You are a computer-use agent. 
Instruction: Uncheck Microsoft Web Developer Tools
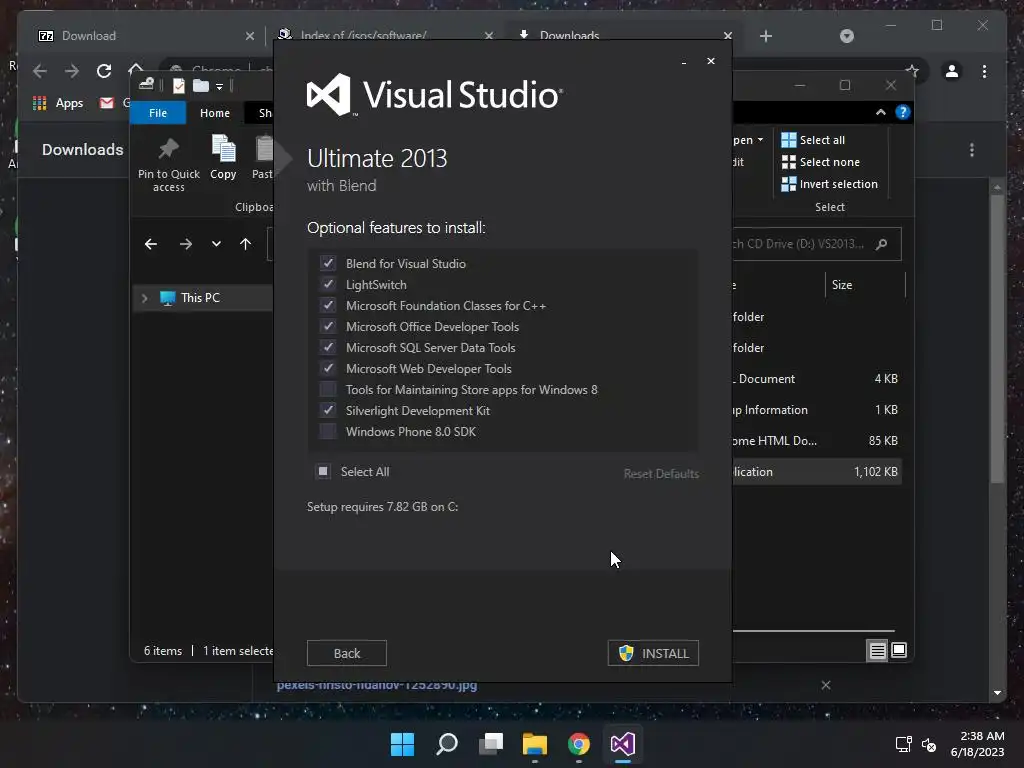[328, 368]
